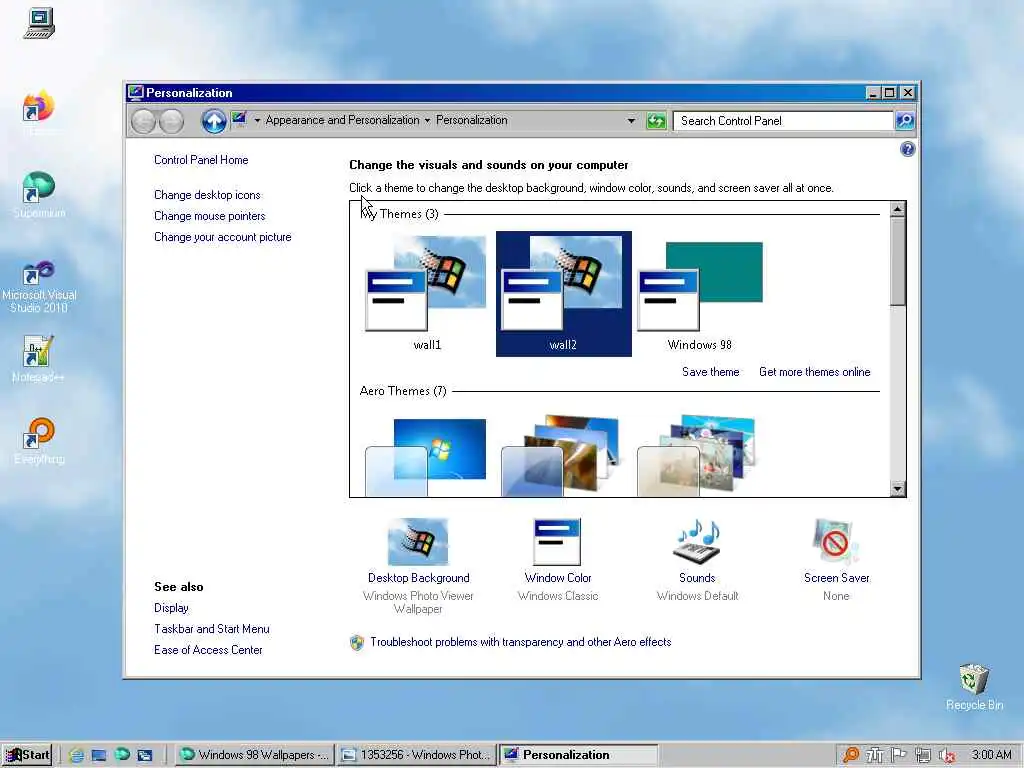Open the address bar history dropdown
1024x768 pixels.
[631, 121]
